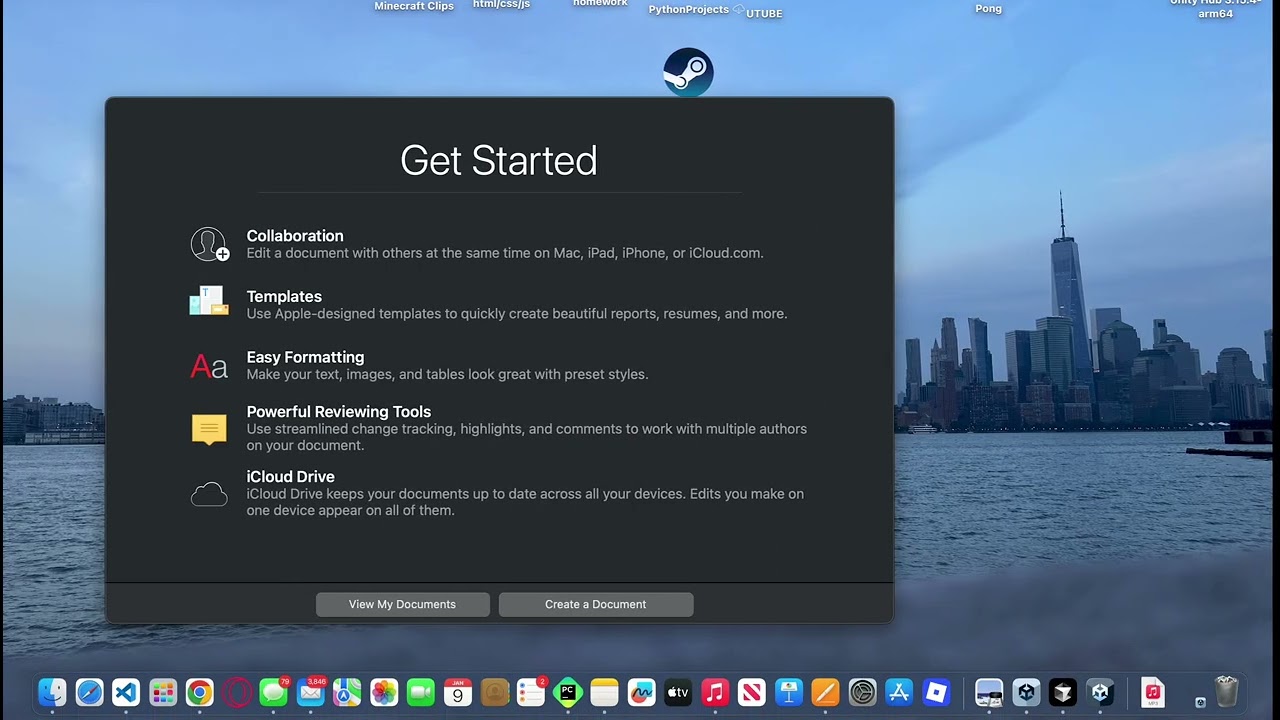Launch Music from the Dock
This screenshot has height=720, width=1280.
715,692
